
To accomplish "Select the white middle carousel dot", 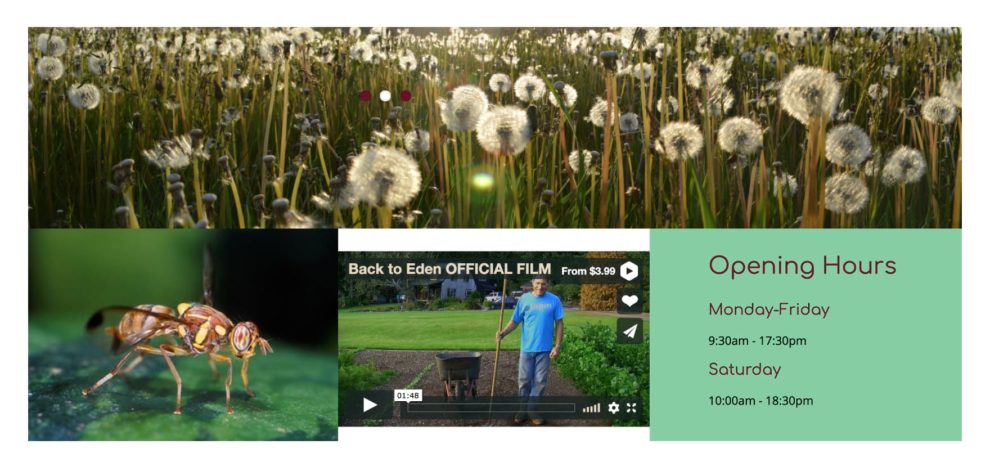I will 385,96.
